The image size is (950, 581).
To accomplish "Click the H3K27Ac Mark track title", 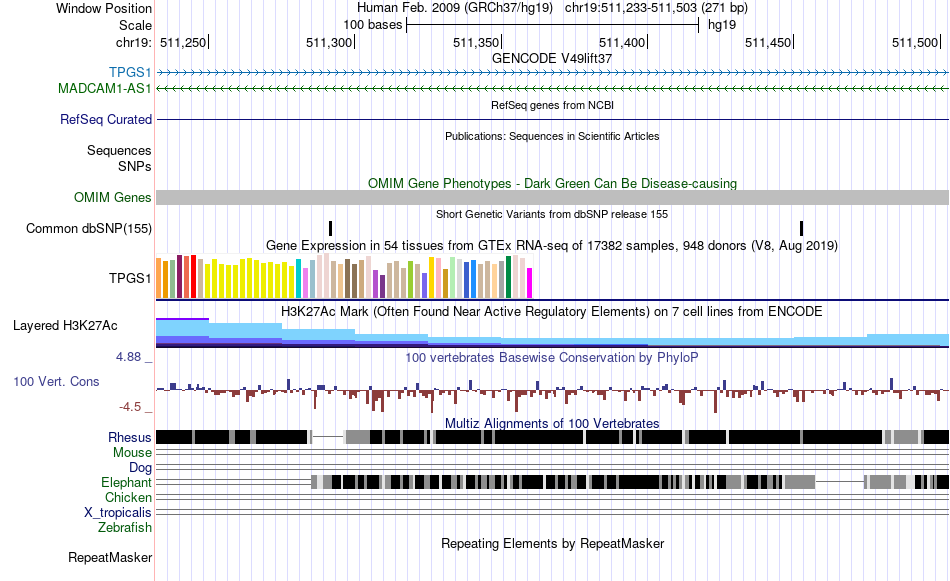I will pyautogui.click(x=552, y=311).
